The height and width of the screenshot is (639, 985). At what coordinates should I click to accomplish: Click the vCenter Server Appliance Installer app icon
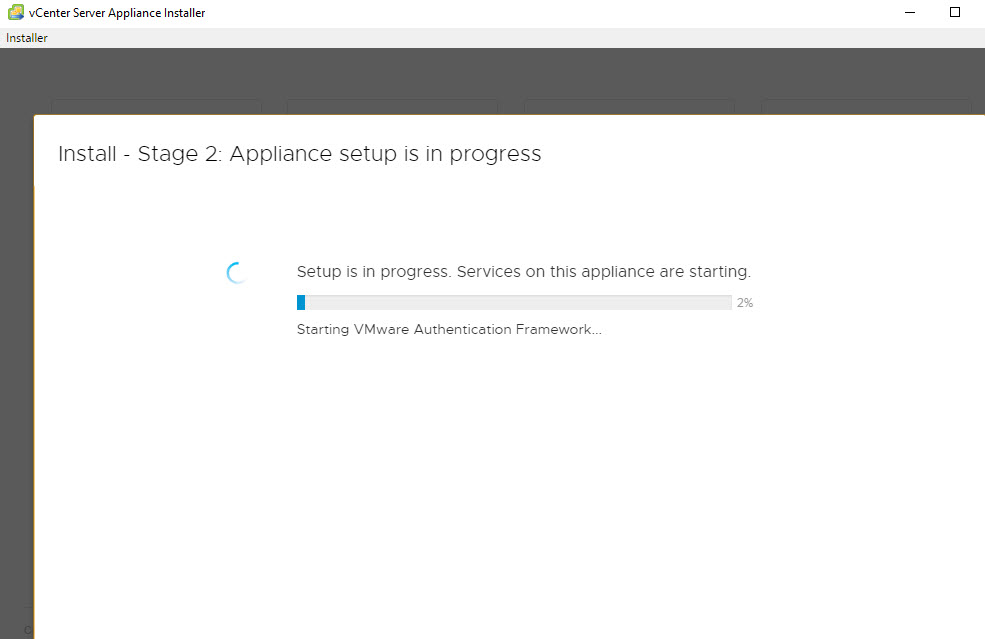[15, 12]
